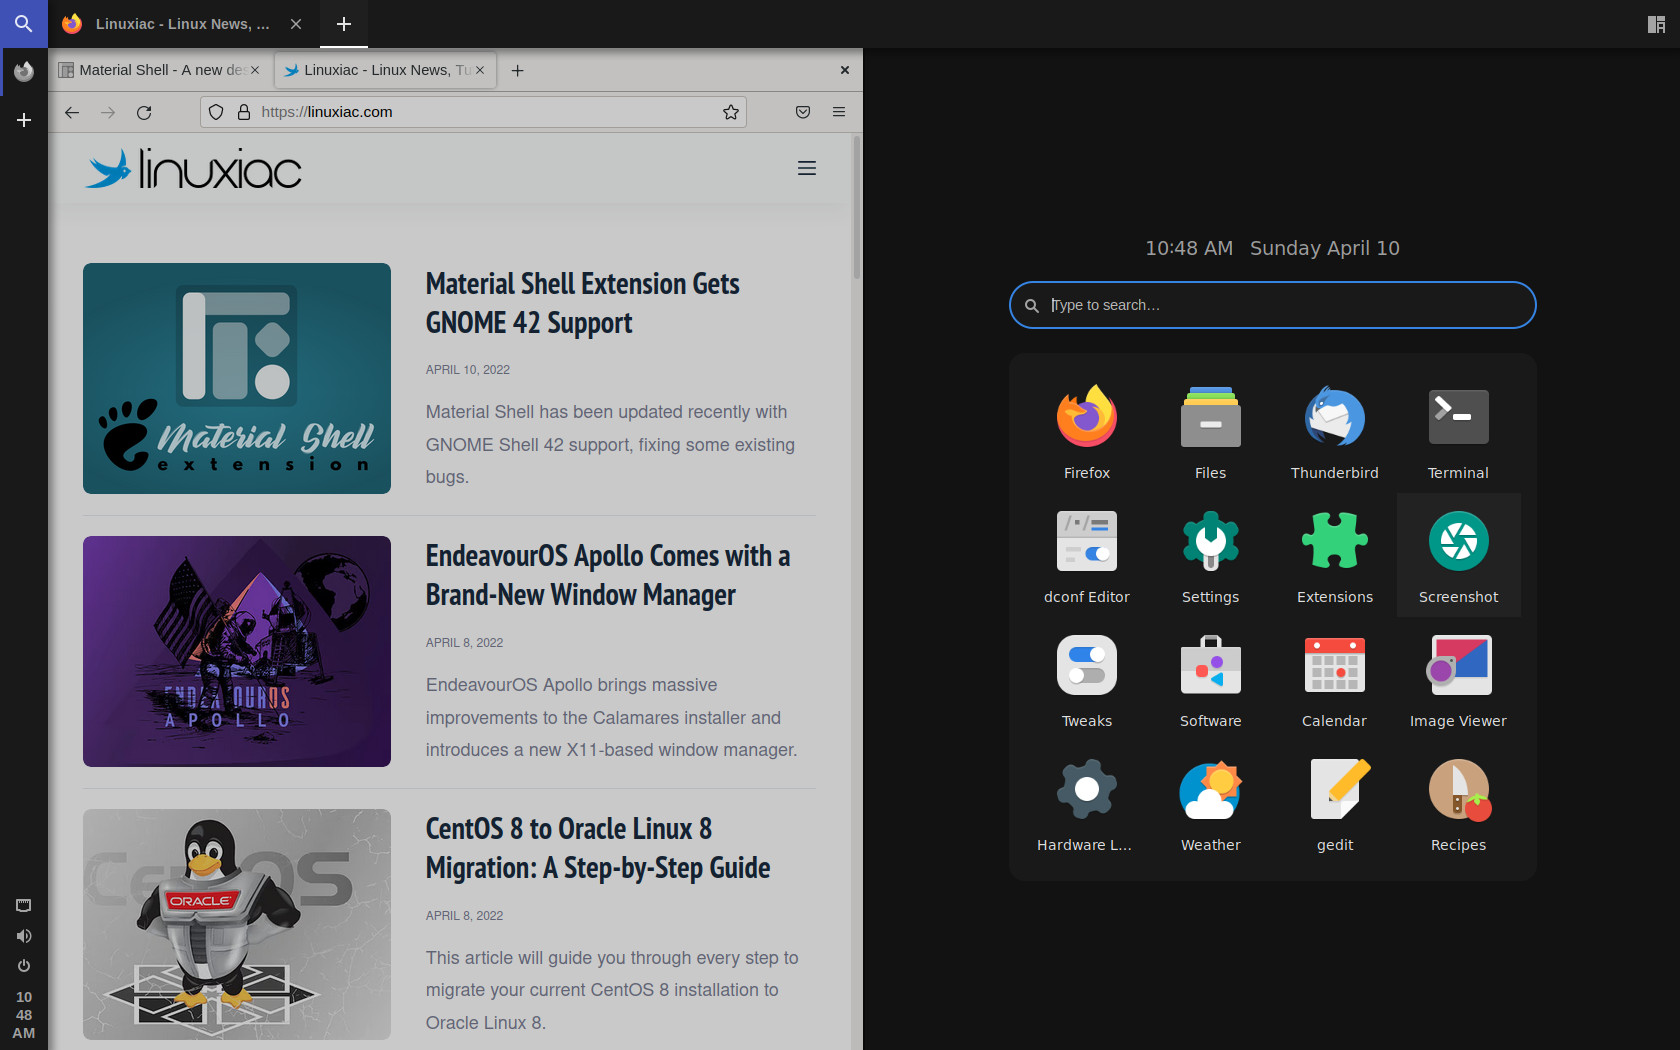1680x1050 pixels.
Task: Switch to the Material Shell browser tab
Action: click(158, 70)
